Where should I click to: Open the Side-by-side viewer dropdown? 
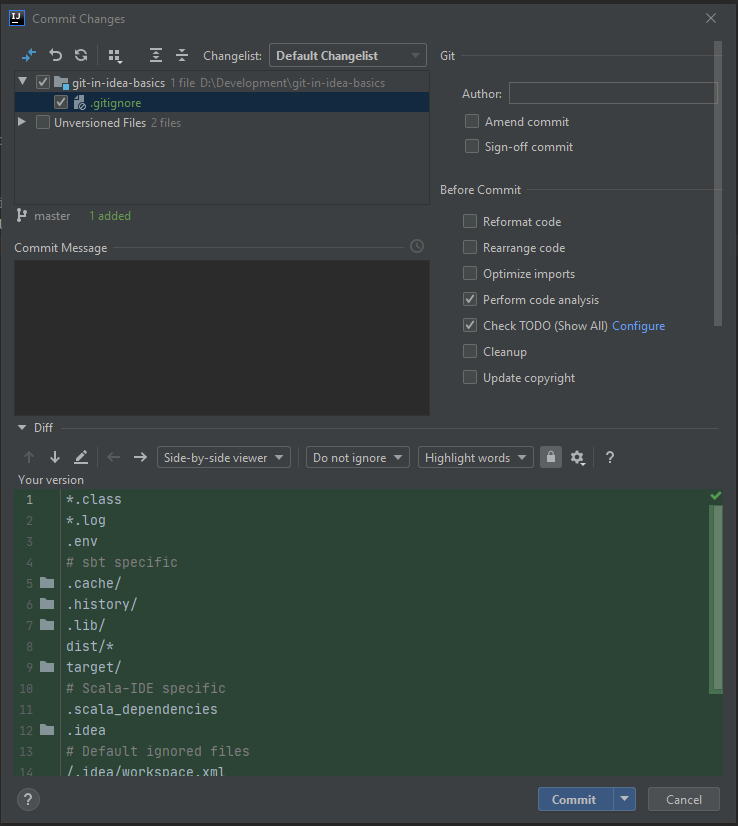point(223,457)
